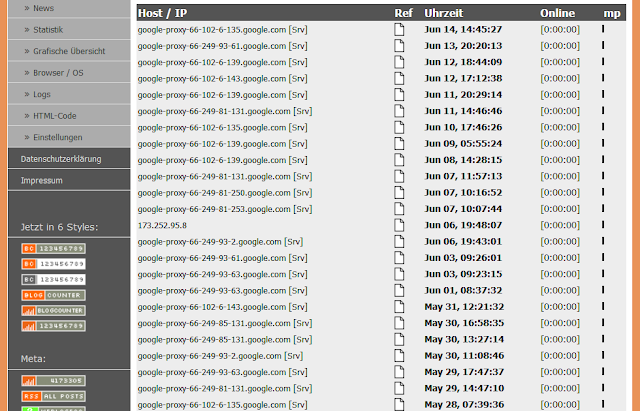Open referrer page icon for May 31, 12:21:32
This screenshot has height=411, width=640.
399,307
